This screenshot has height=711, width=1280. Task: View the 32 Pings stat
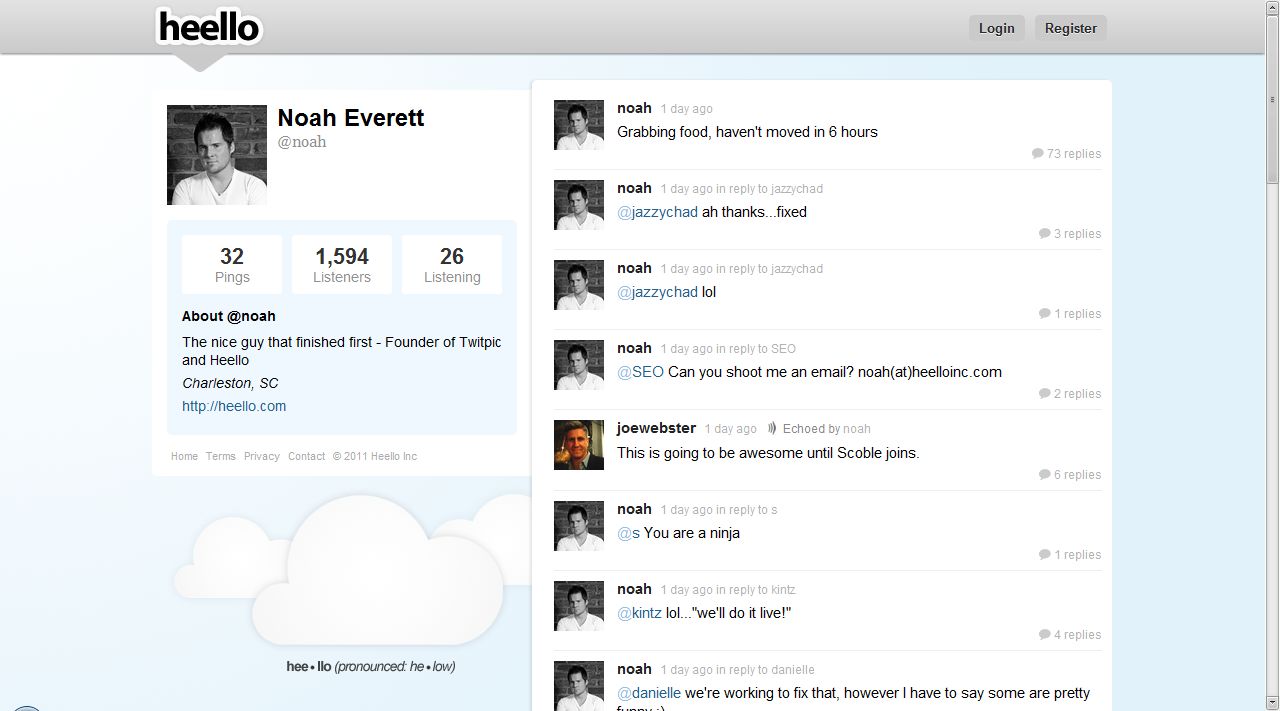pos(232,265)
